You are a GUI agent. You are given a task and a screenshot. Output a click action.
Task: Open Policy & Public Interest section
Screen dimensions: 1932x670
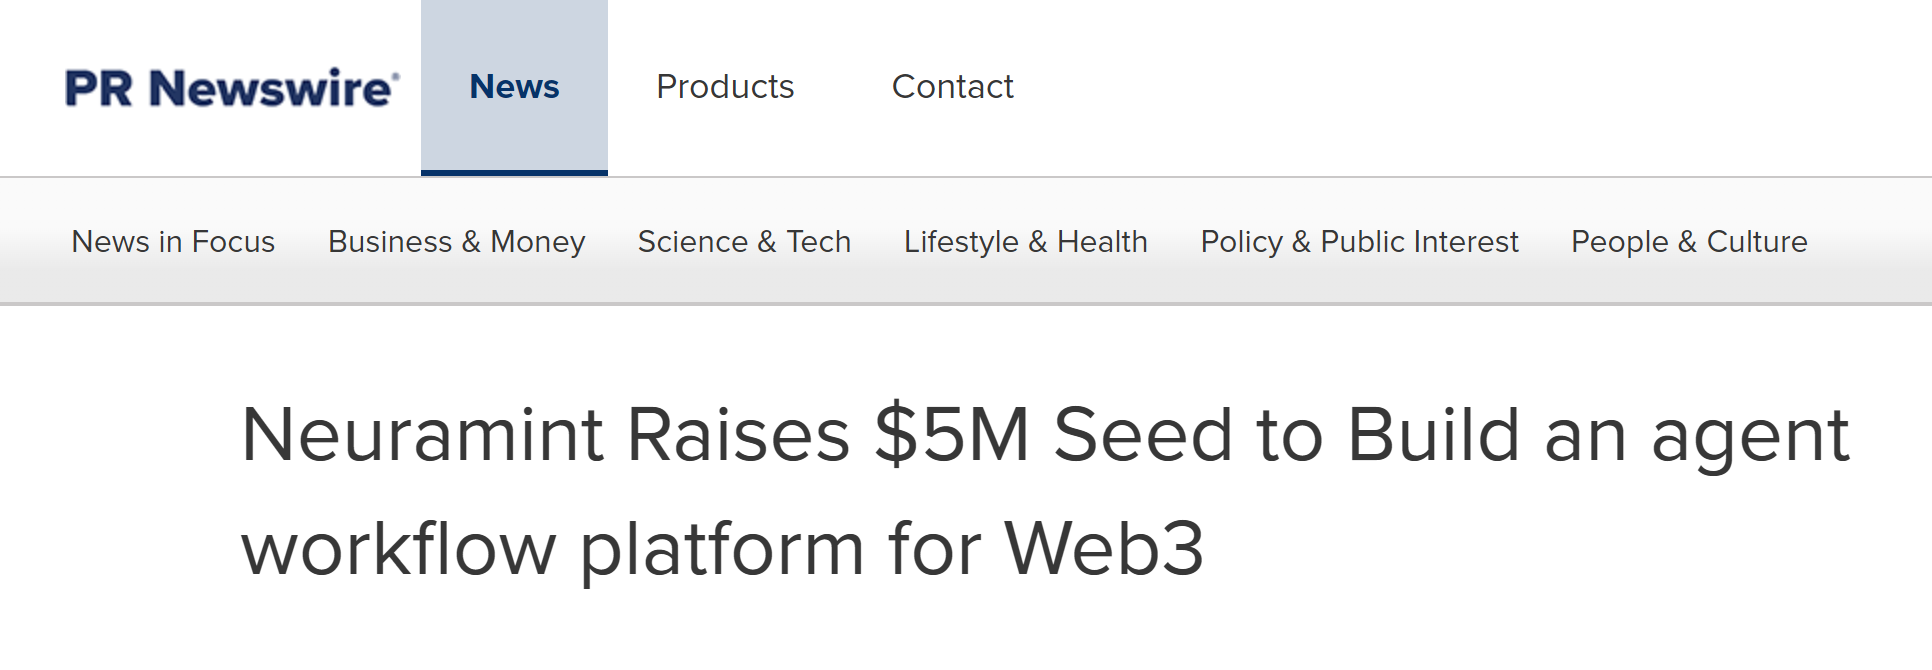[1359, 242]
